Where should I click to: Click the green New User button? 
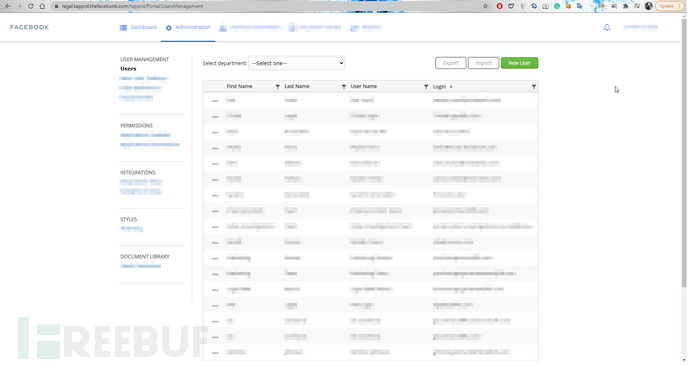coord(519,63)
